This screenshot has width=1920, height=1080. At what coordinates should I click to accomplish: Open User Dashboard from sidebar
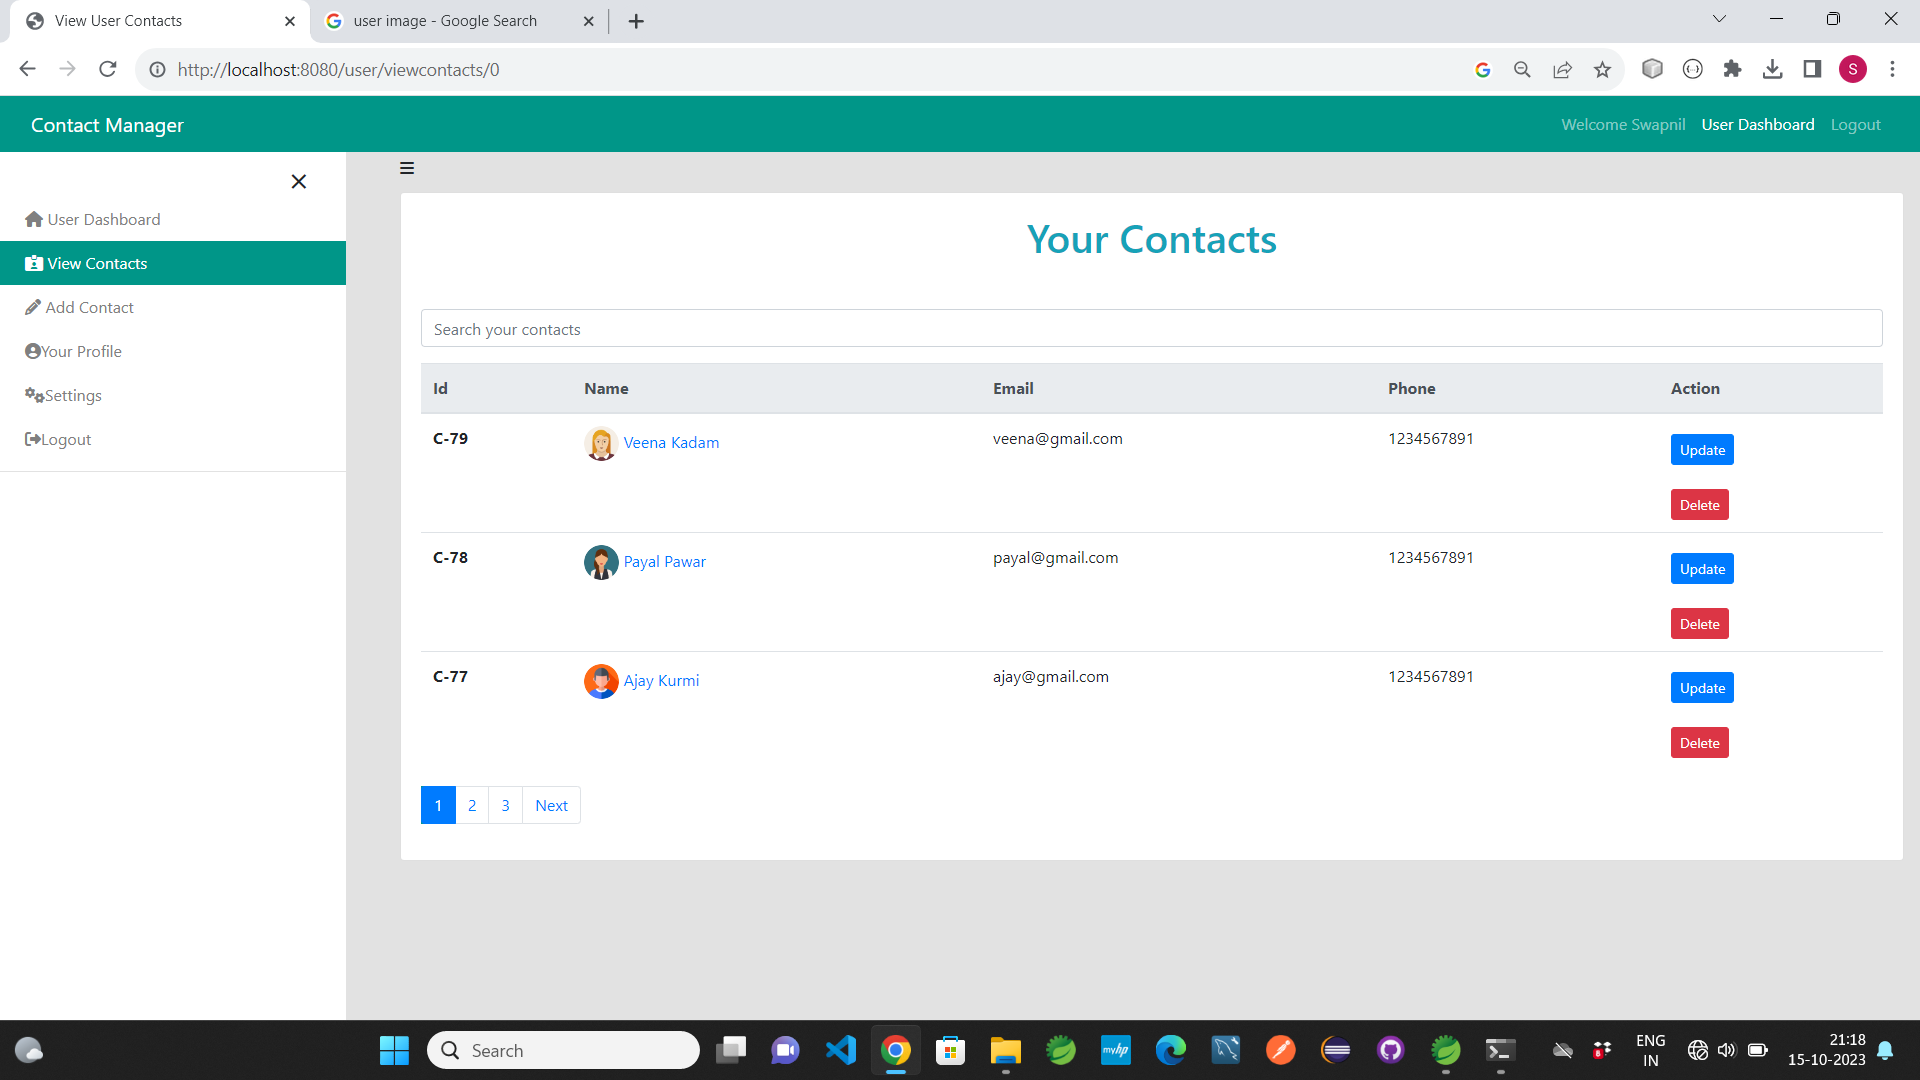coord(103,219)
